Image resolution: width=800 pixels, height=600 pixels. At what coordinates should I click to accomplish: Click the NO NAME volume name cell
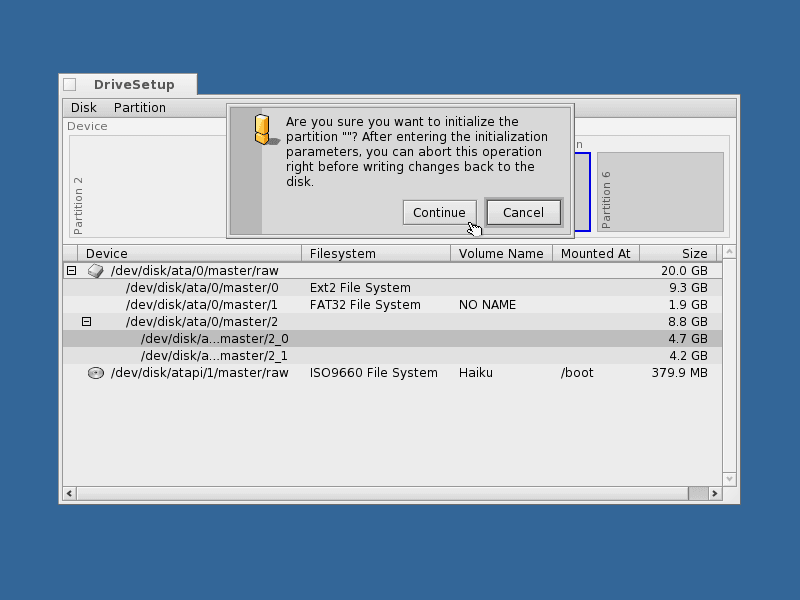(x=487, y=305)
